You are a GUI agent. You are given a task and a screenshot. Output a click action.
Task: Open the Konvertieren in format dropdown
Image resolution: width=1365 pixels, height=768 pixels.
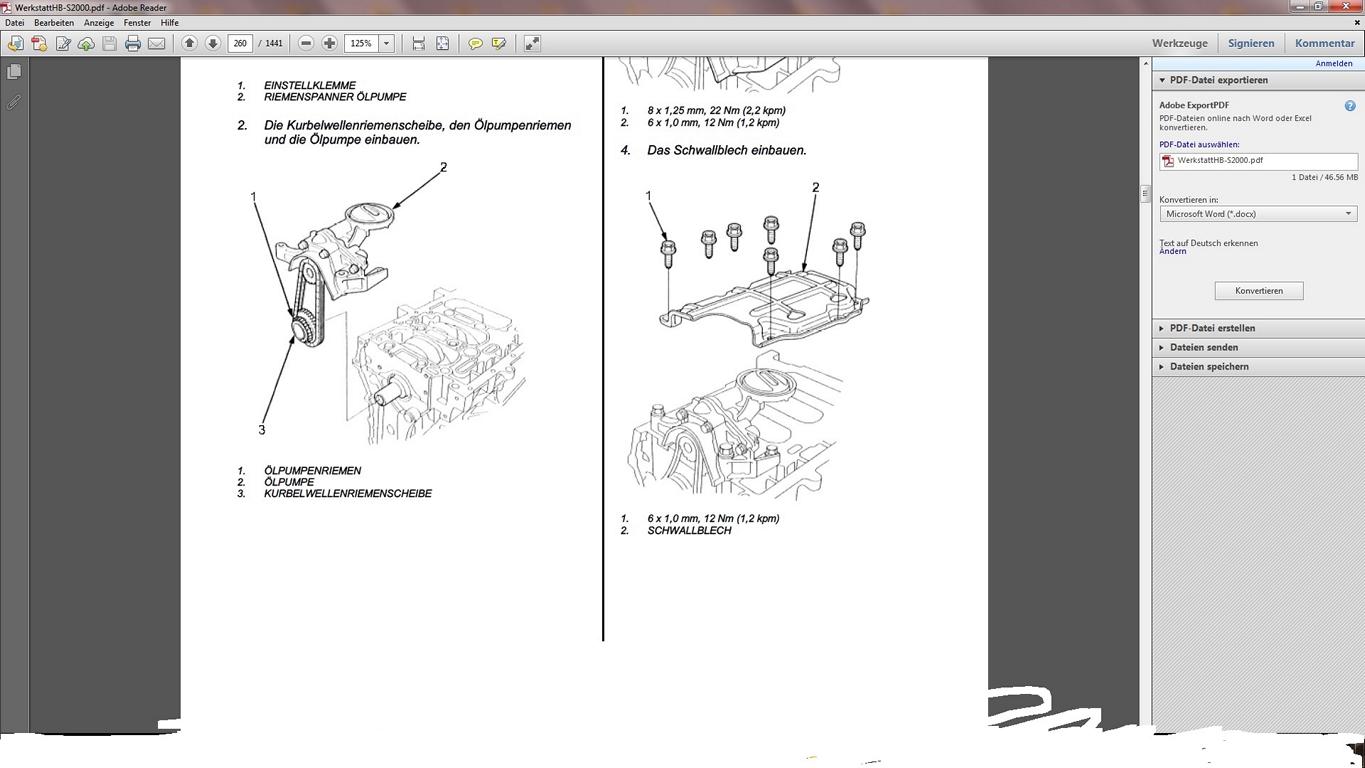point(1258,214)
